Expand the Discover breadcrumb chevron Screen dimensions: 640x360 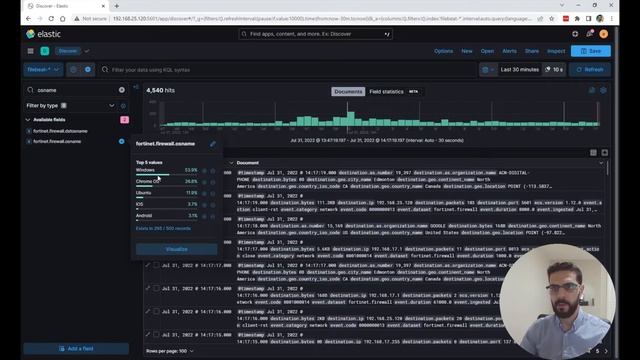pyautogui.click(x=87, y=51)
